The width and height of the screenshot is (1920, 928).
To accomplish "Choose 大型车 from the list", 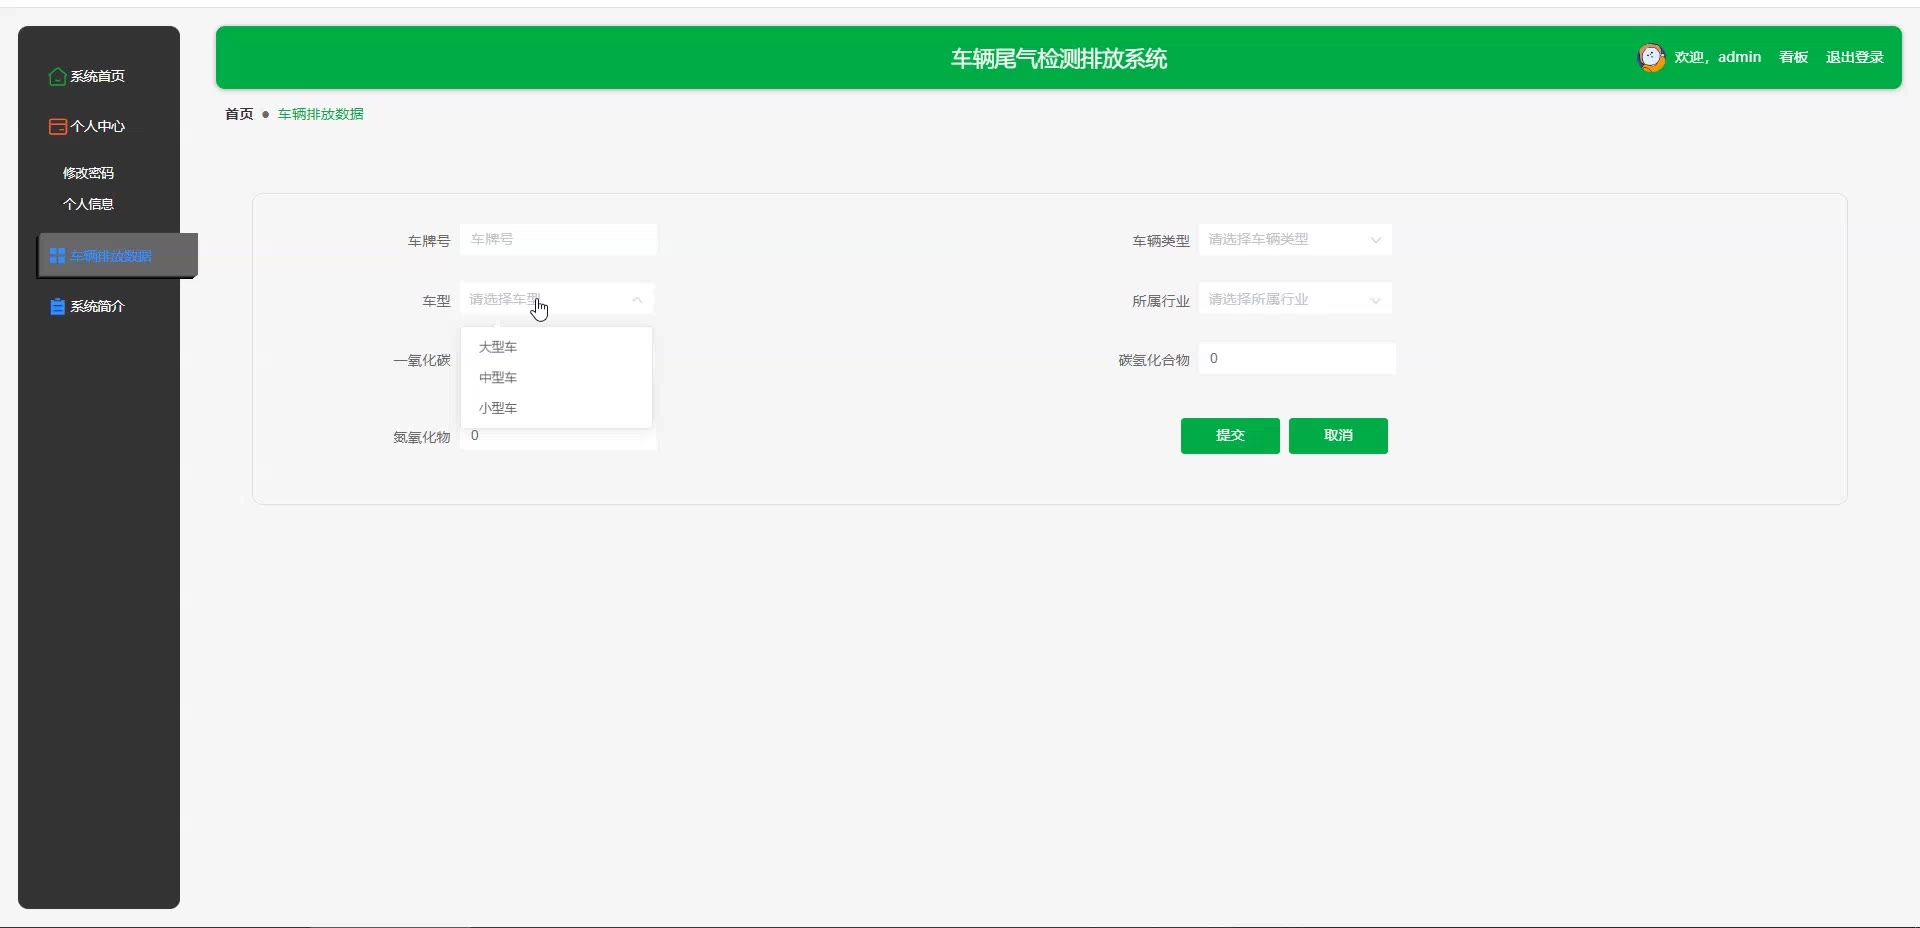I will click(x=556, y=347).
